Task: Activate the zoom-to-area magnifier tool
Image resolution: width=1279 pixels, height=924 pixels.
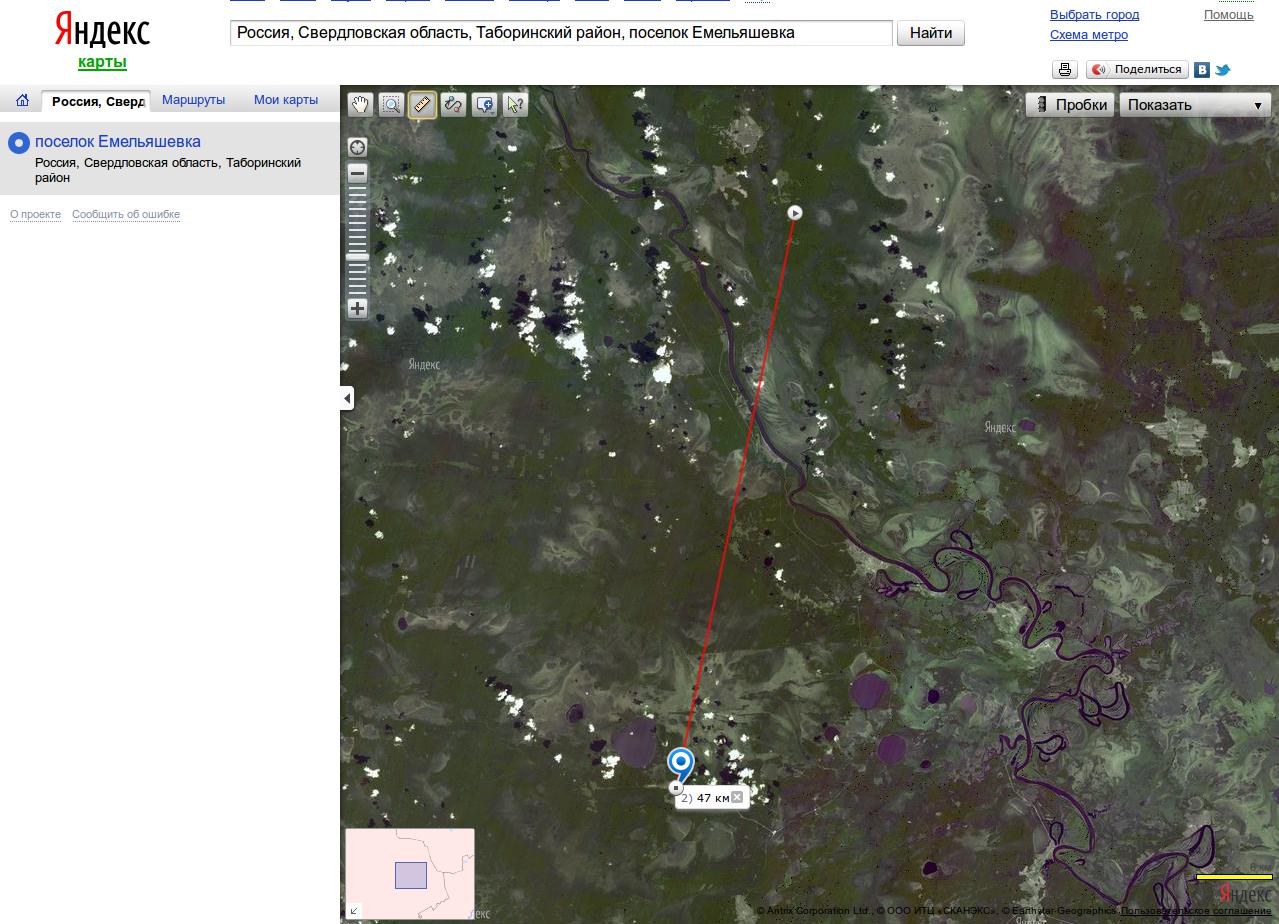Action: point(391,105)
